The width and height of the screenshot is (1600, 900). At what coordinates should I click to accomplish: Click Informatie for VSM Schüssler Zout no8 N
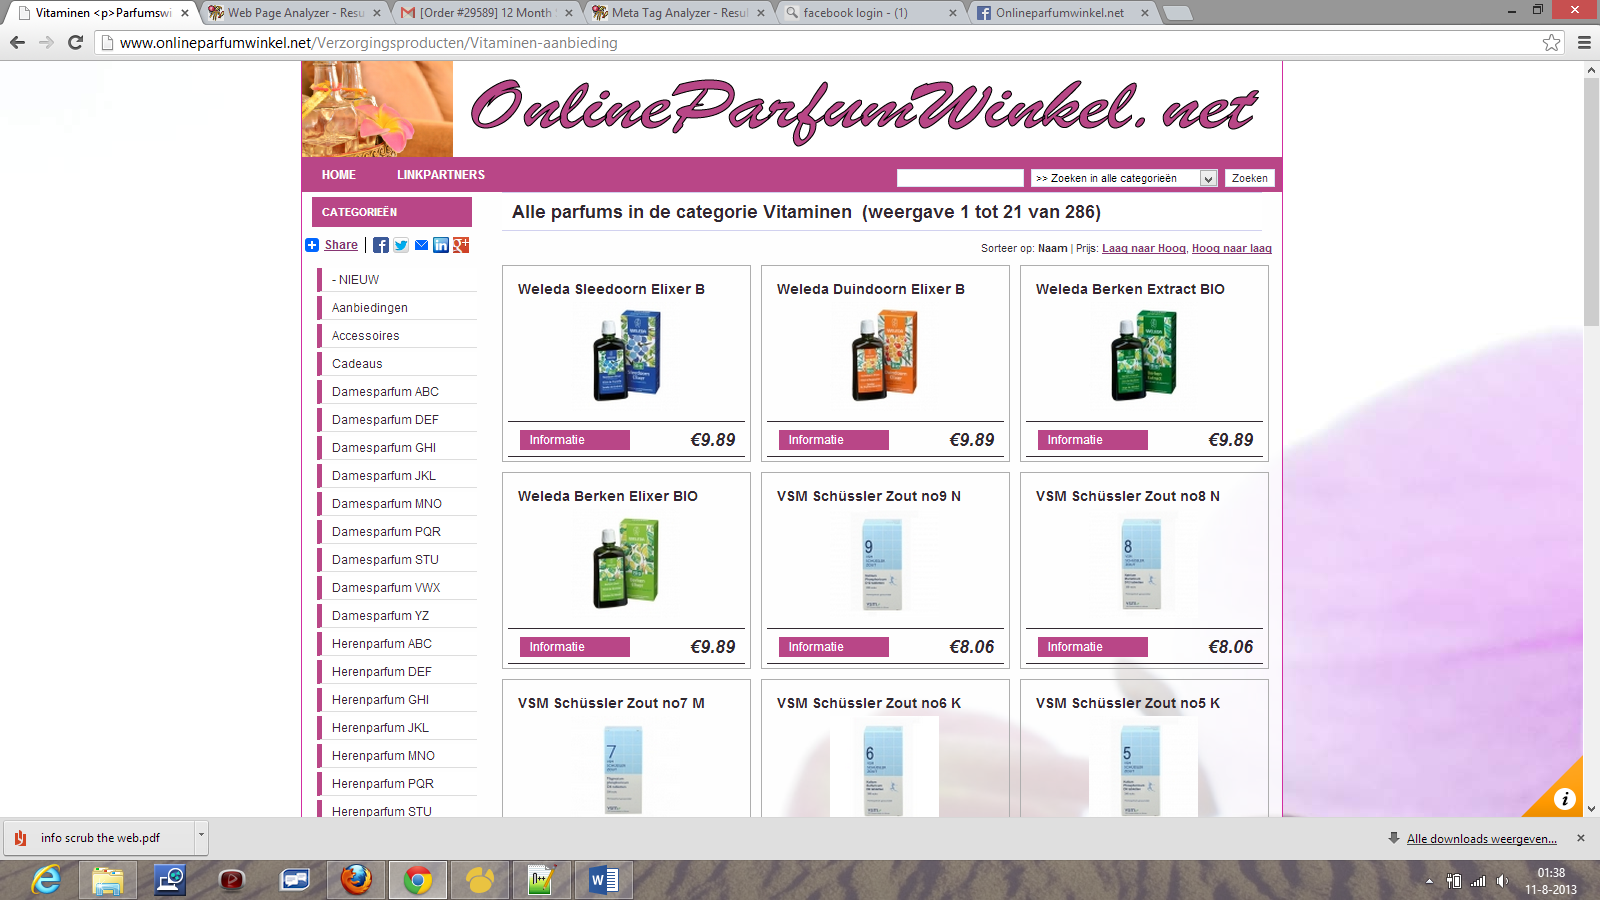pyautogui.click(x=1093, y=647)
